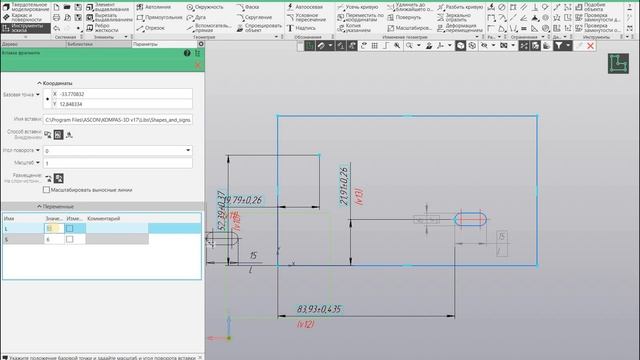Open Инструменты эскиза toolset
The height and width of the screenshot is (360, 640).
click(26, 28)
